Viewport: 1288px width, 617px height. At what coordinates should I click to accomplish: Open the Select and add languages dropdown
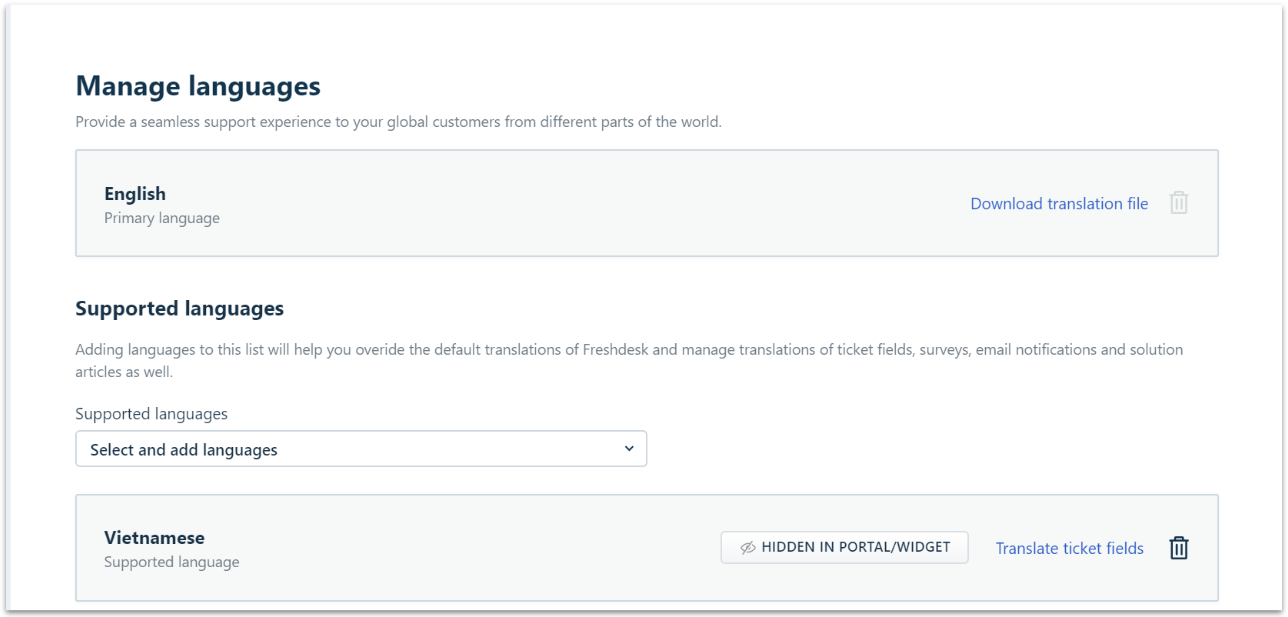[361, 448]
